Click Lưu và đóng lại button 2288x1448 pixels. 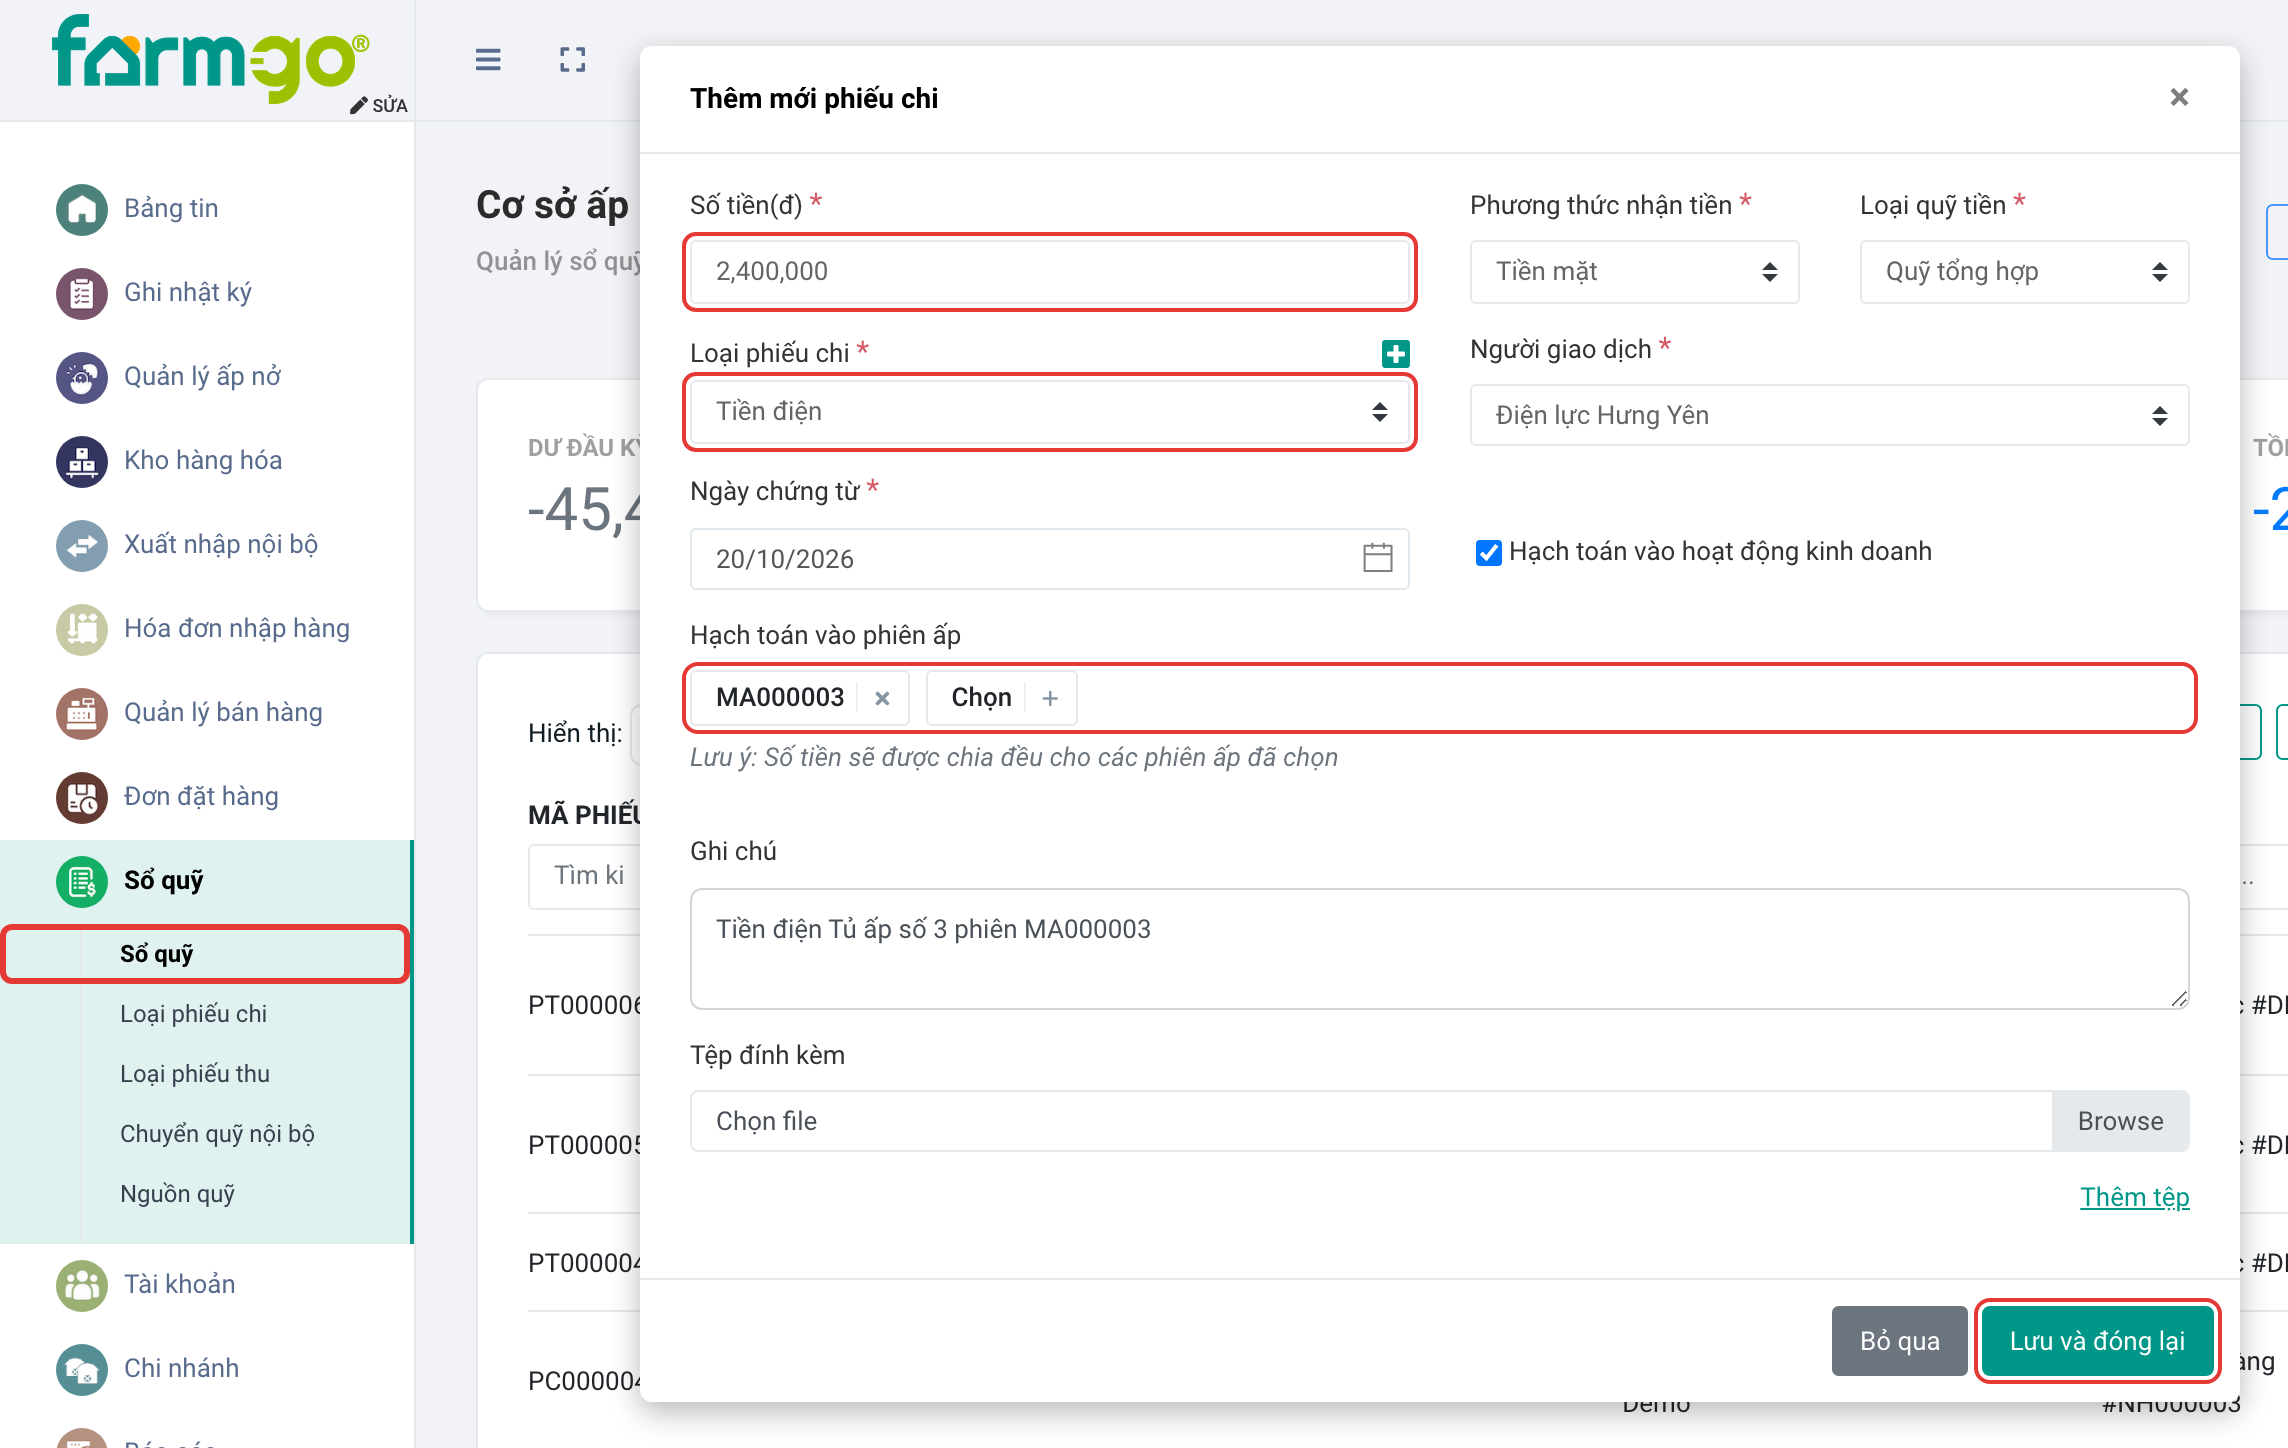2097,1341
